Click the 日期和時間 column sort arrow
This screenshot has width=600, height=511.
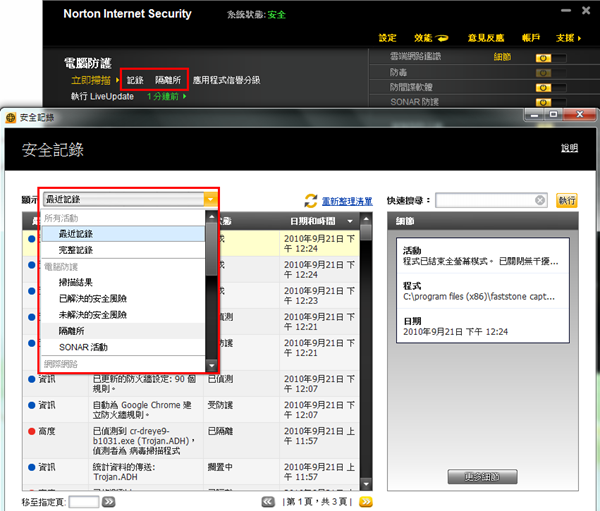pos(350,221)
